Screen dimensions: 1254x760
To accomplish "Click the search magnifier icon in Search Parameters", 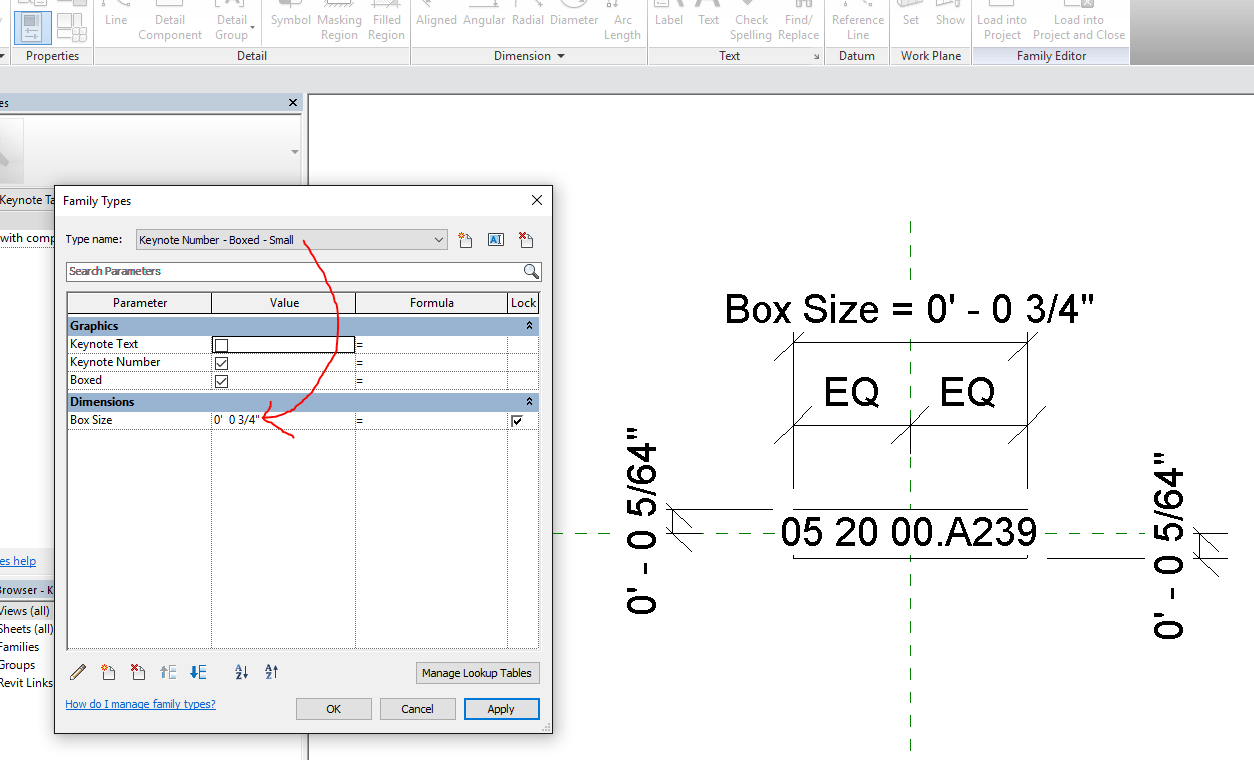I will tap(531, 271).
